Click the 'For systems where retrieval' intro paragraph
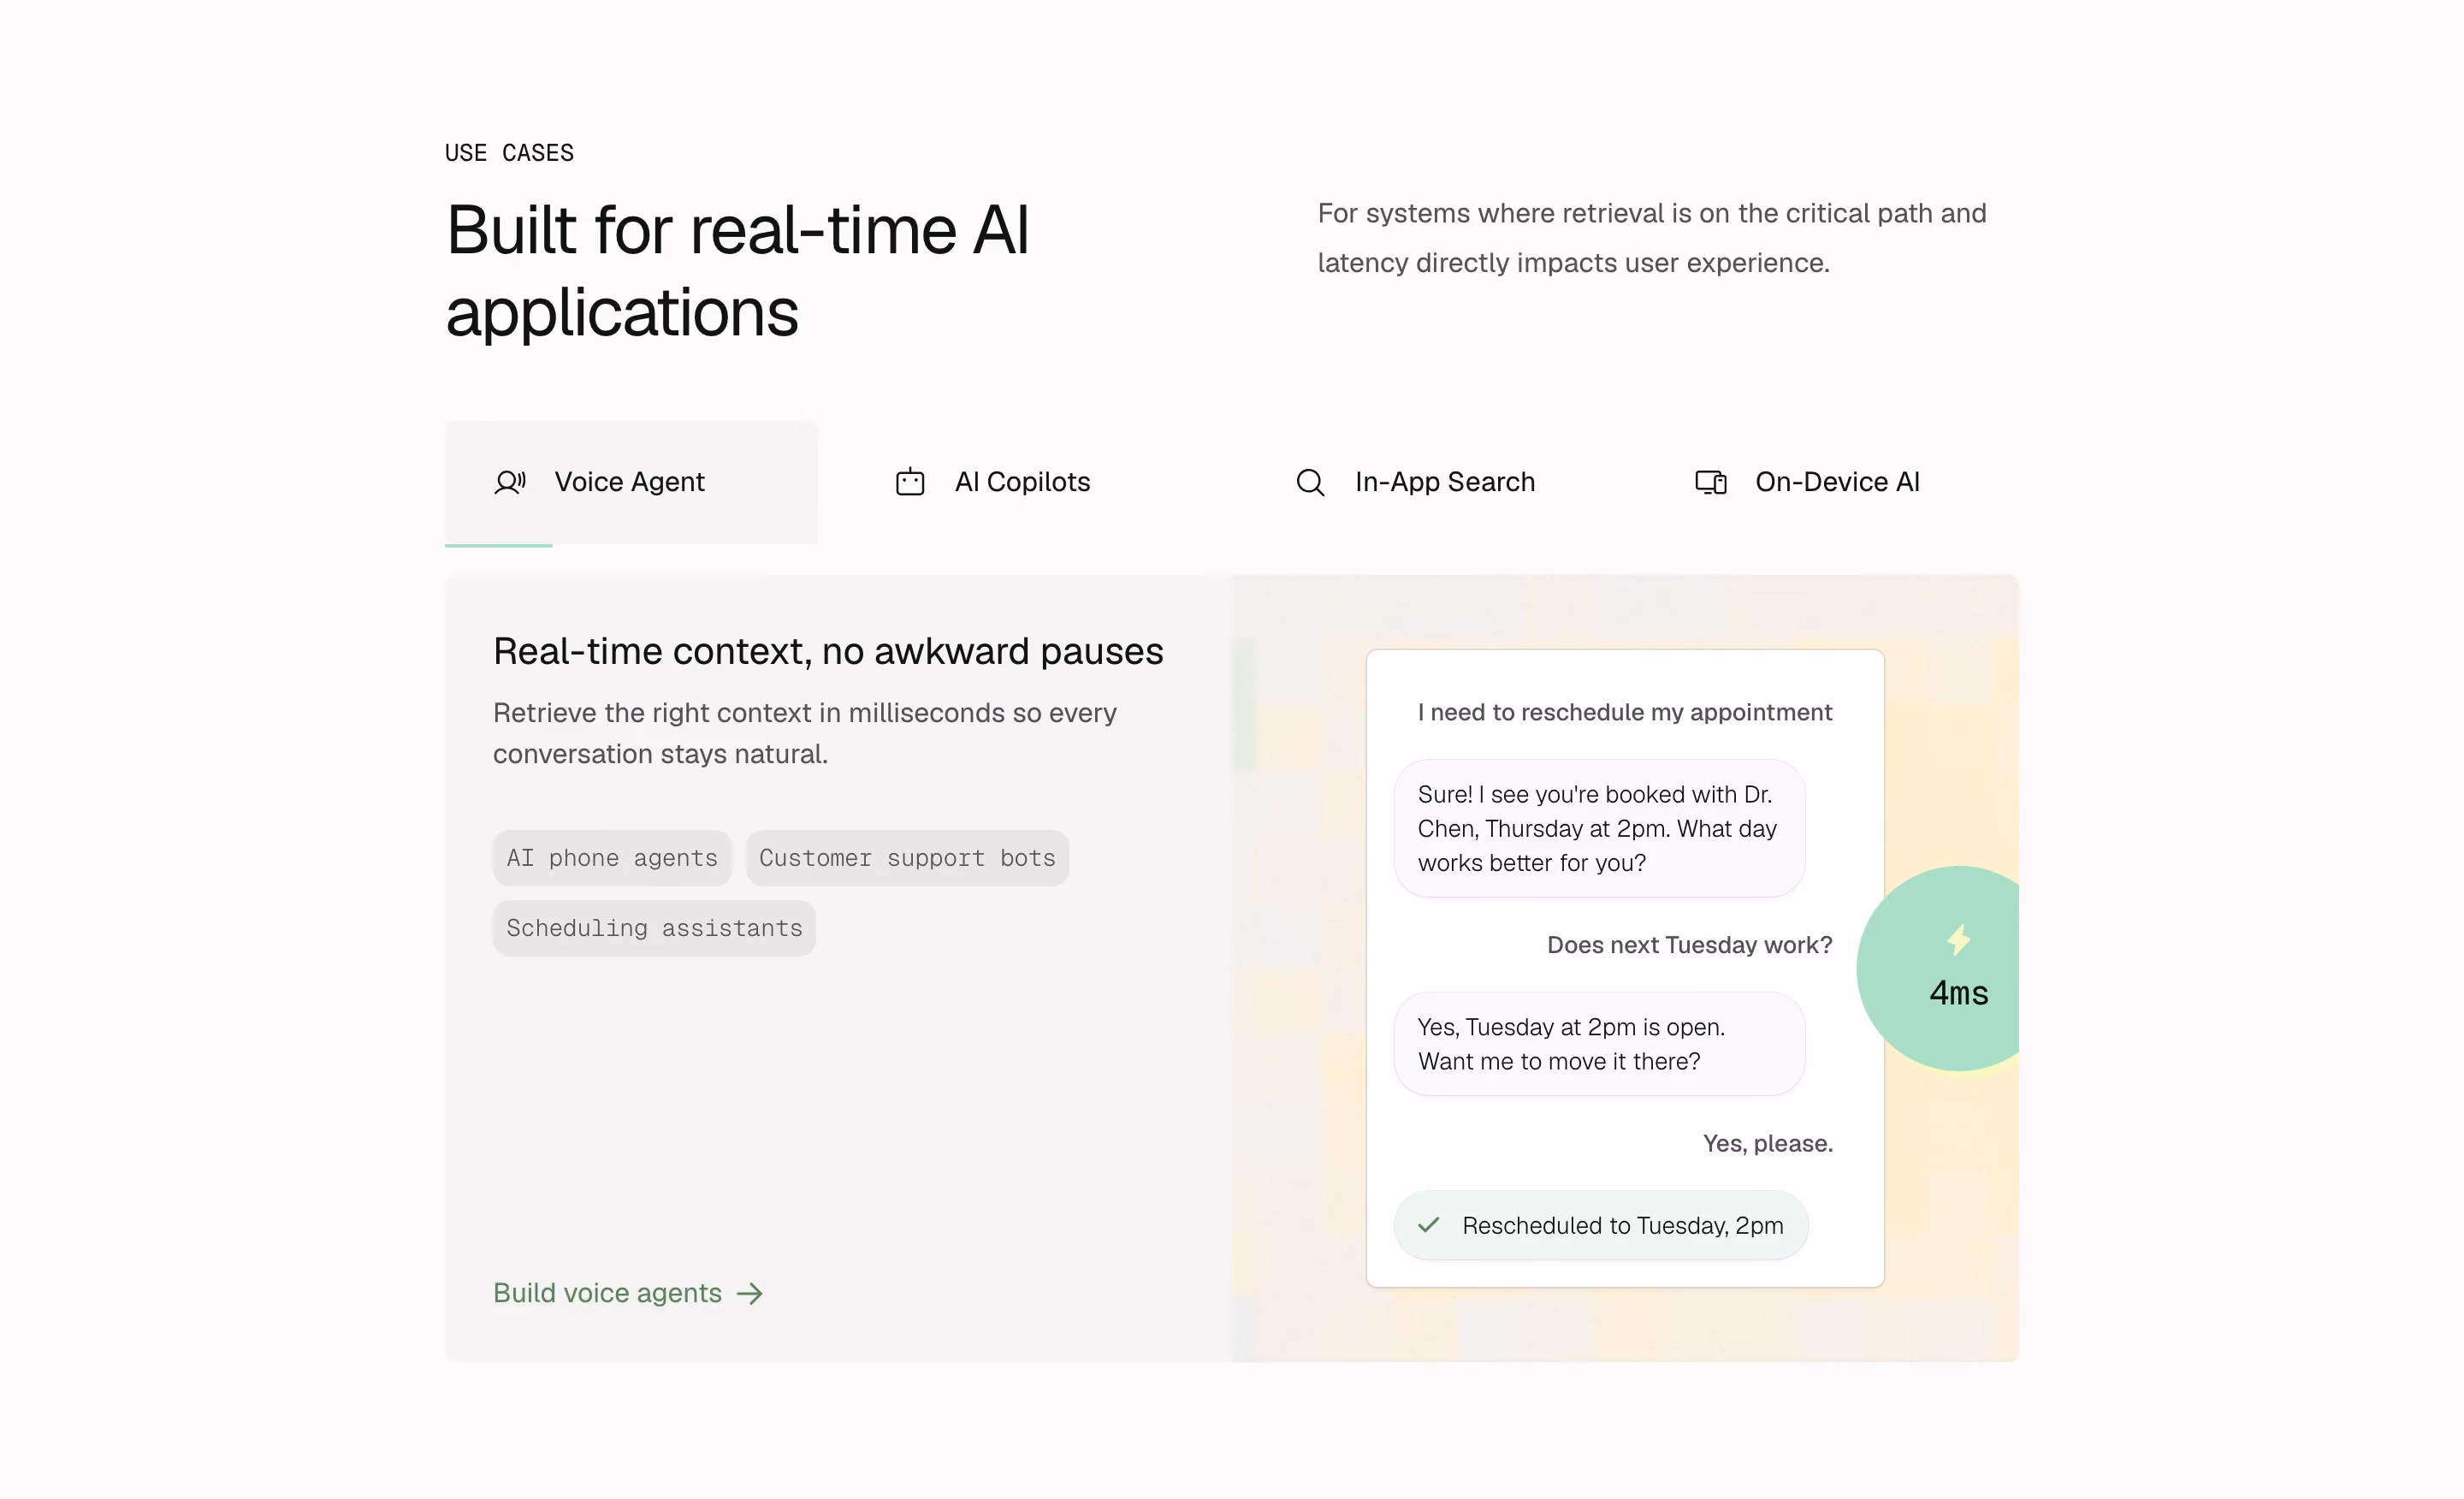 1652,238
